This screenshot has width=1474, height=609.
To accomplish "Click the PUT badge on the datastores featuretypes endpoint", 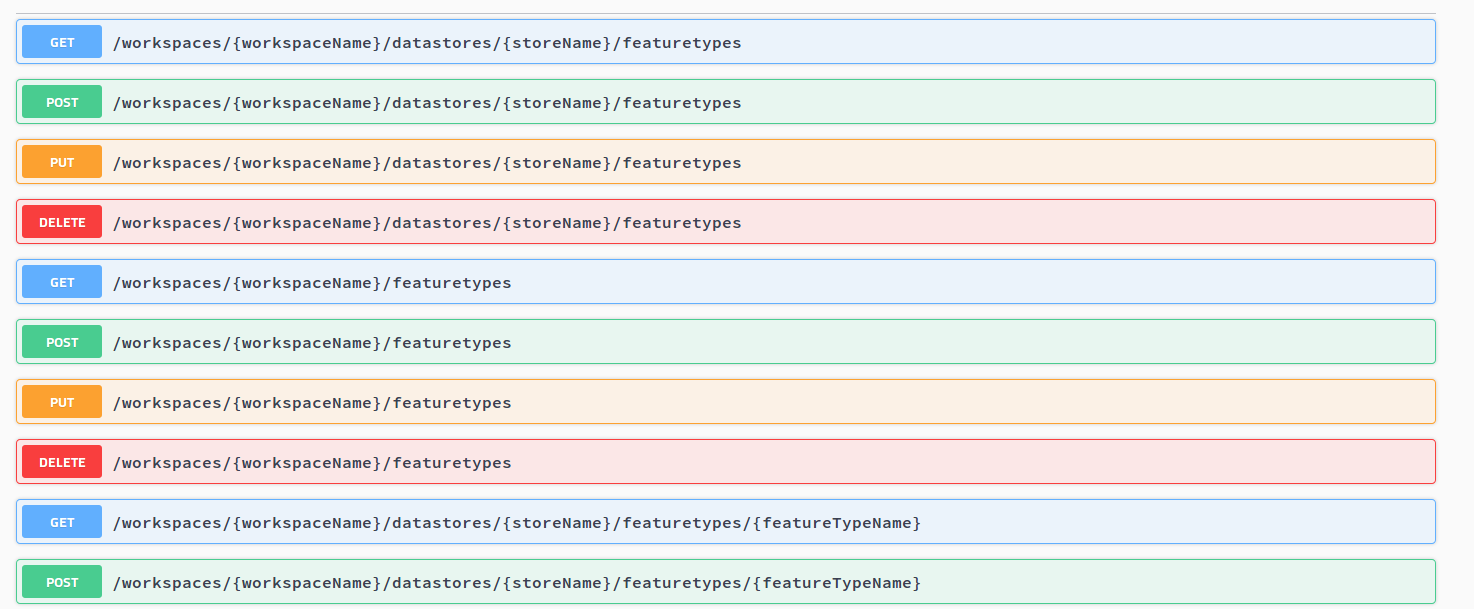I will (60, 161).
